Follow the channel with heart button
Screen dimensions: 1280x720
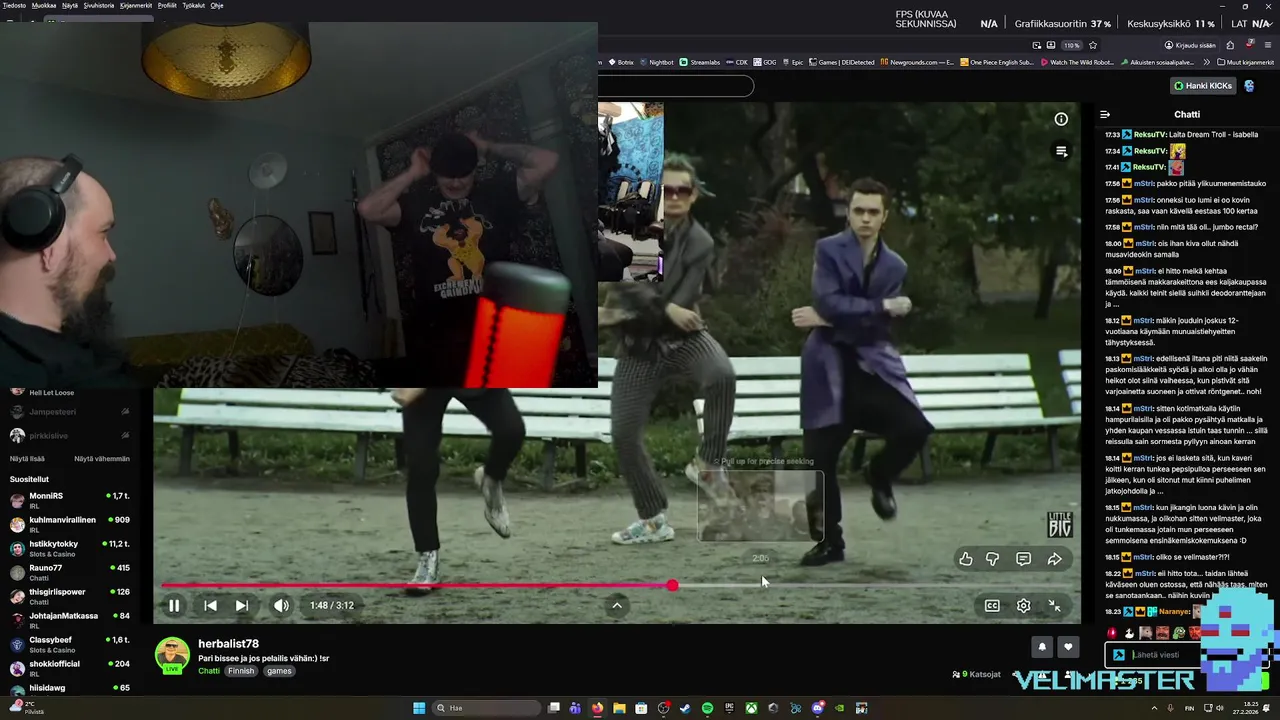(1068, 647)
